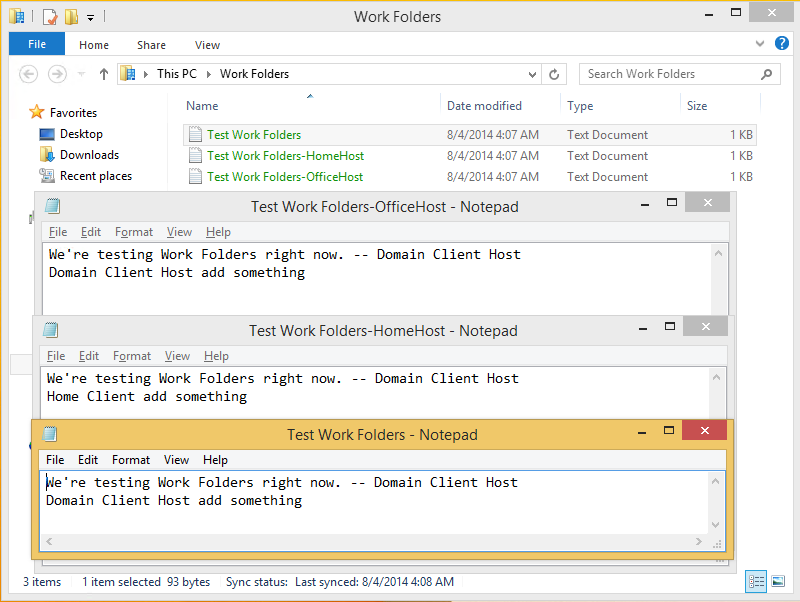Go back with the Back arrow button
Screen dimensions: 800x602
29,74
